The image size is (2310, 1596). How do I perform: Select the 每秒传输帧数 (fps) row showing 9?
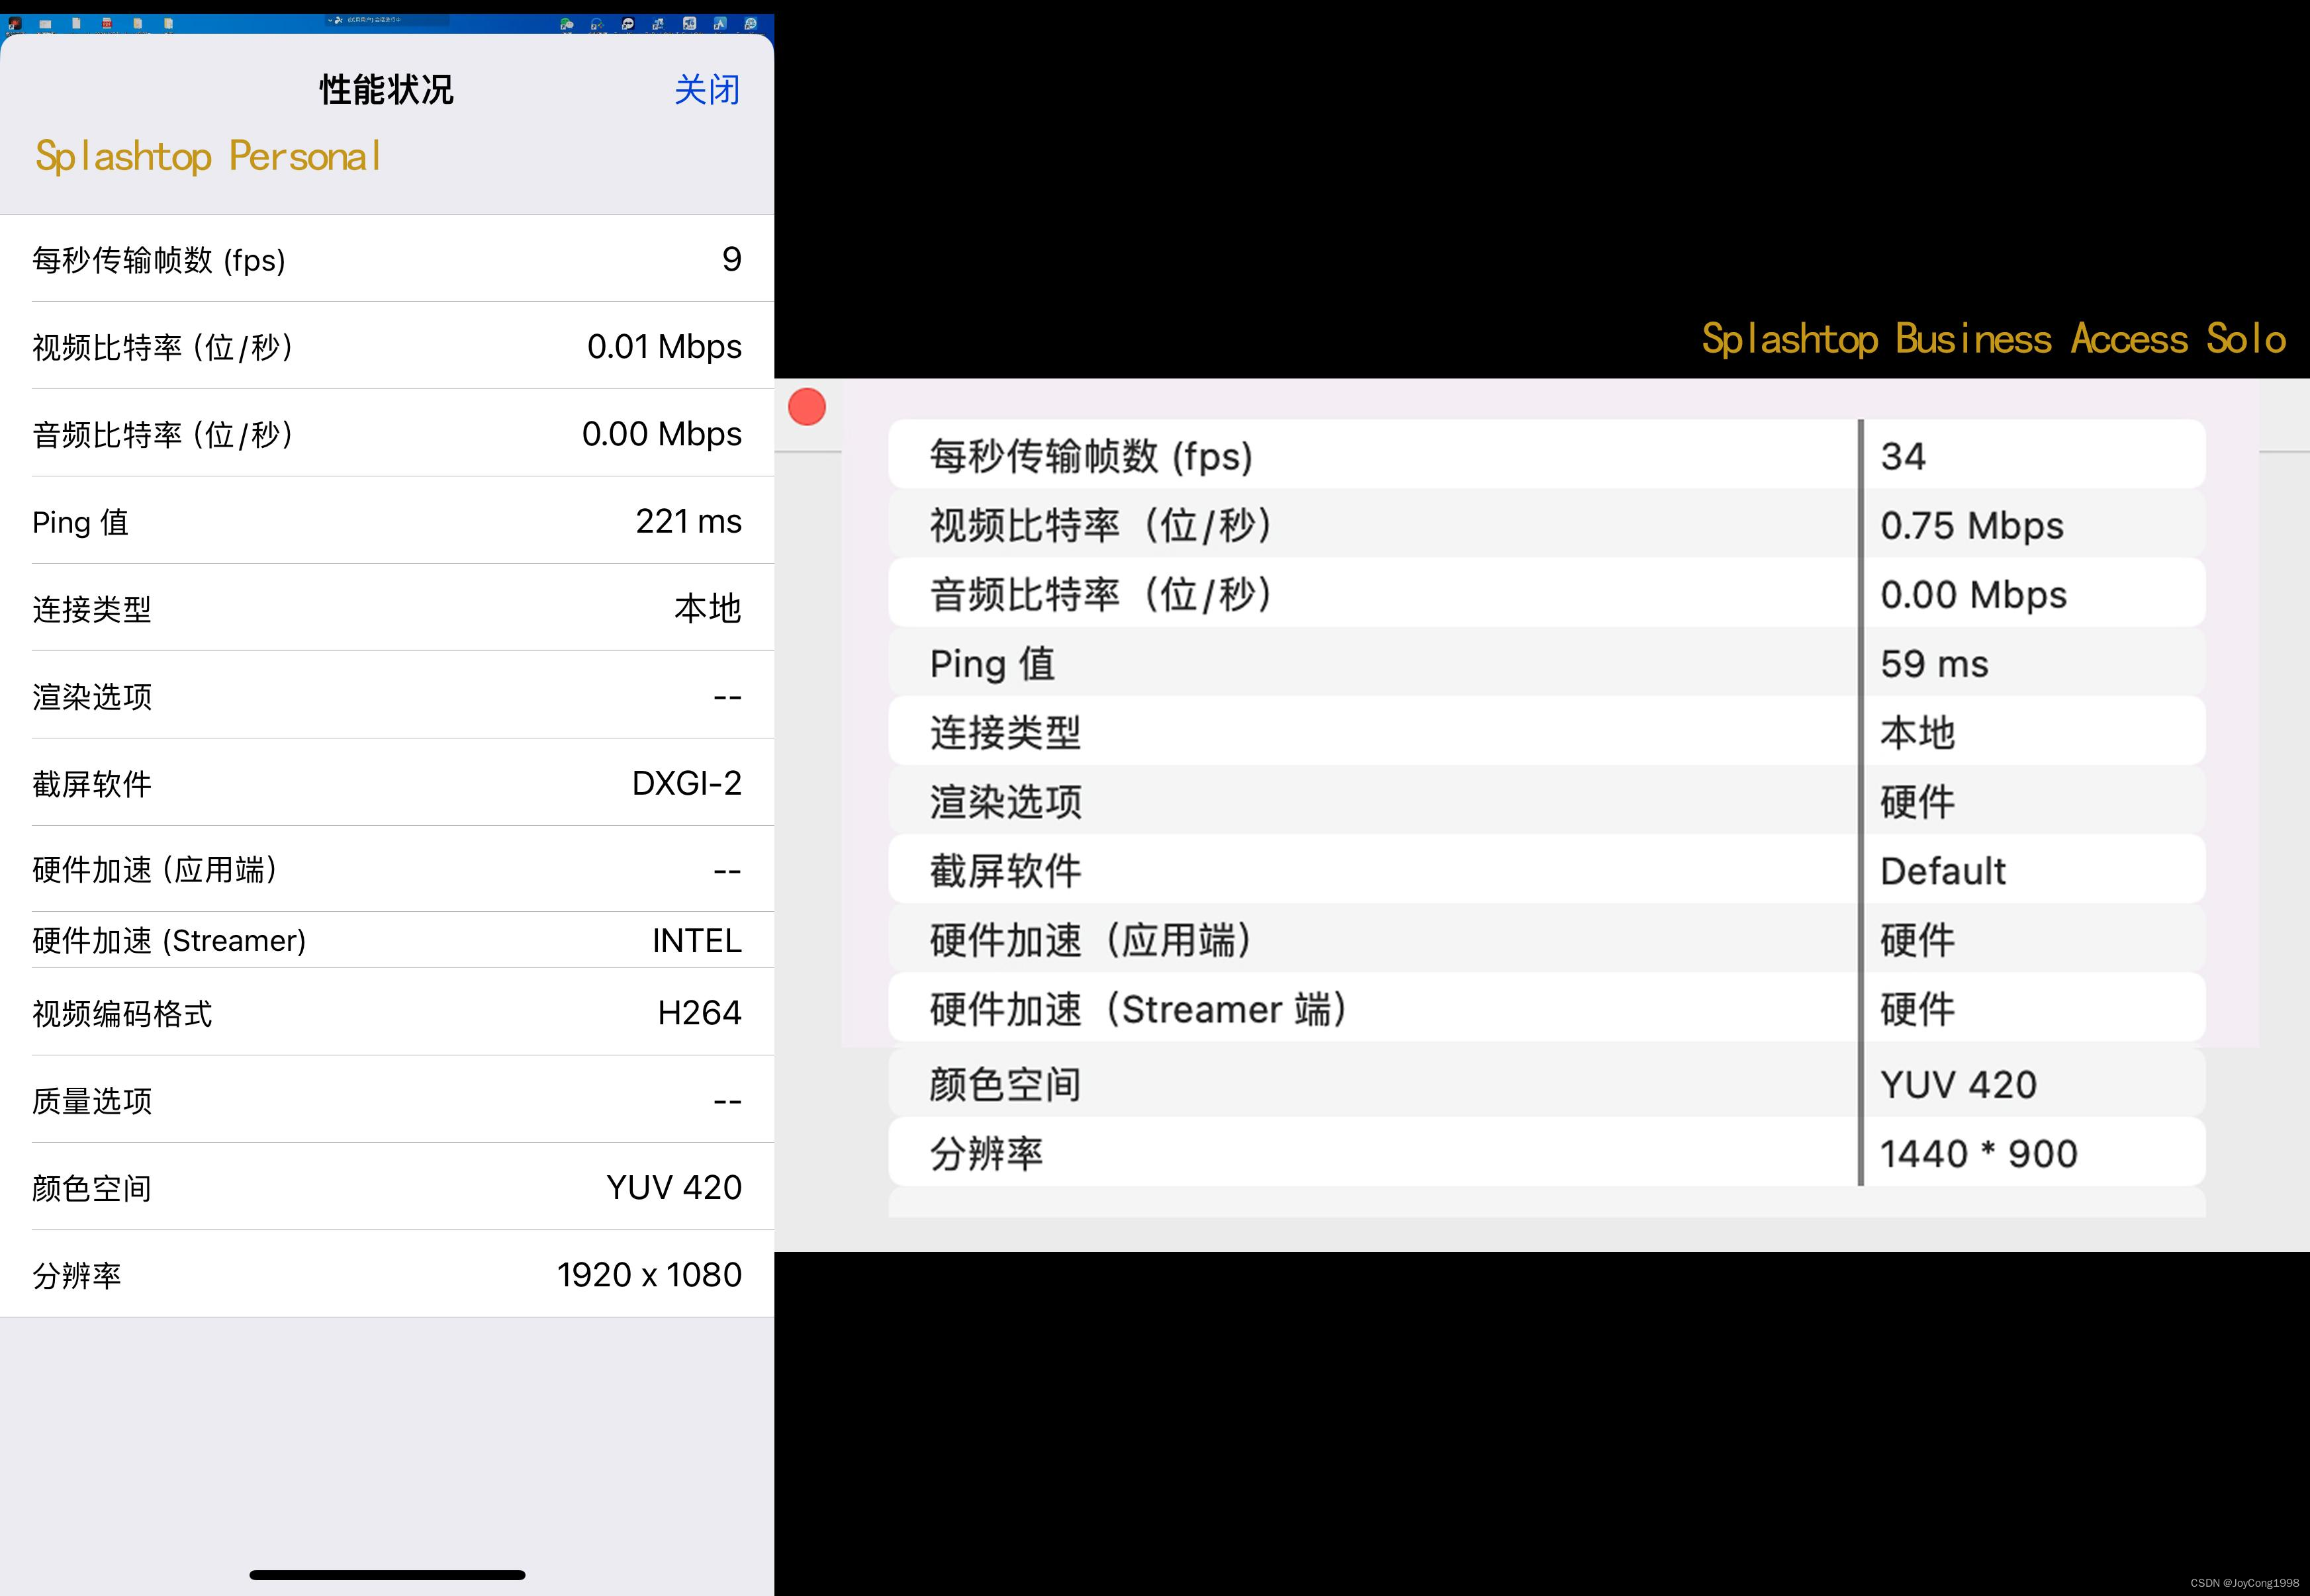point(387,259)
